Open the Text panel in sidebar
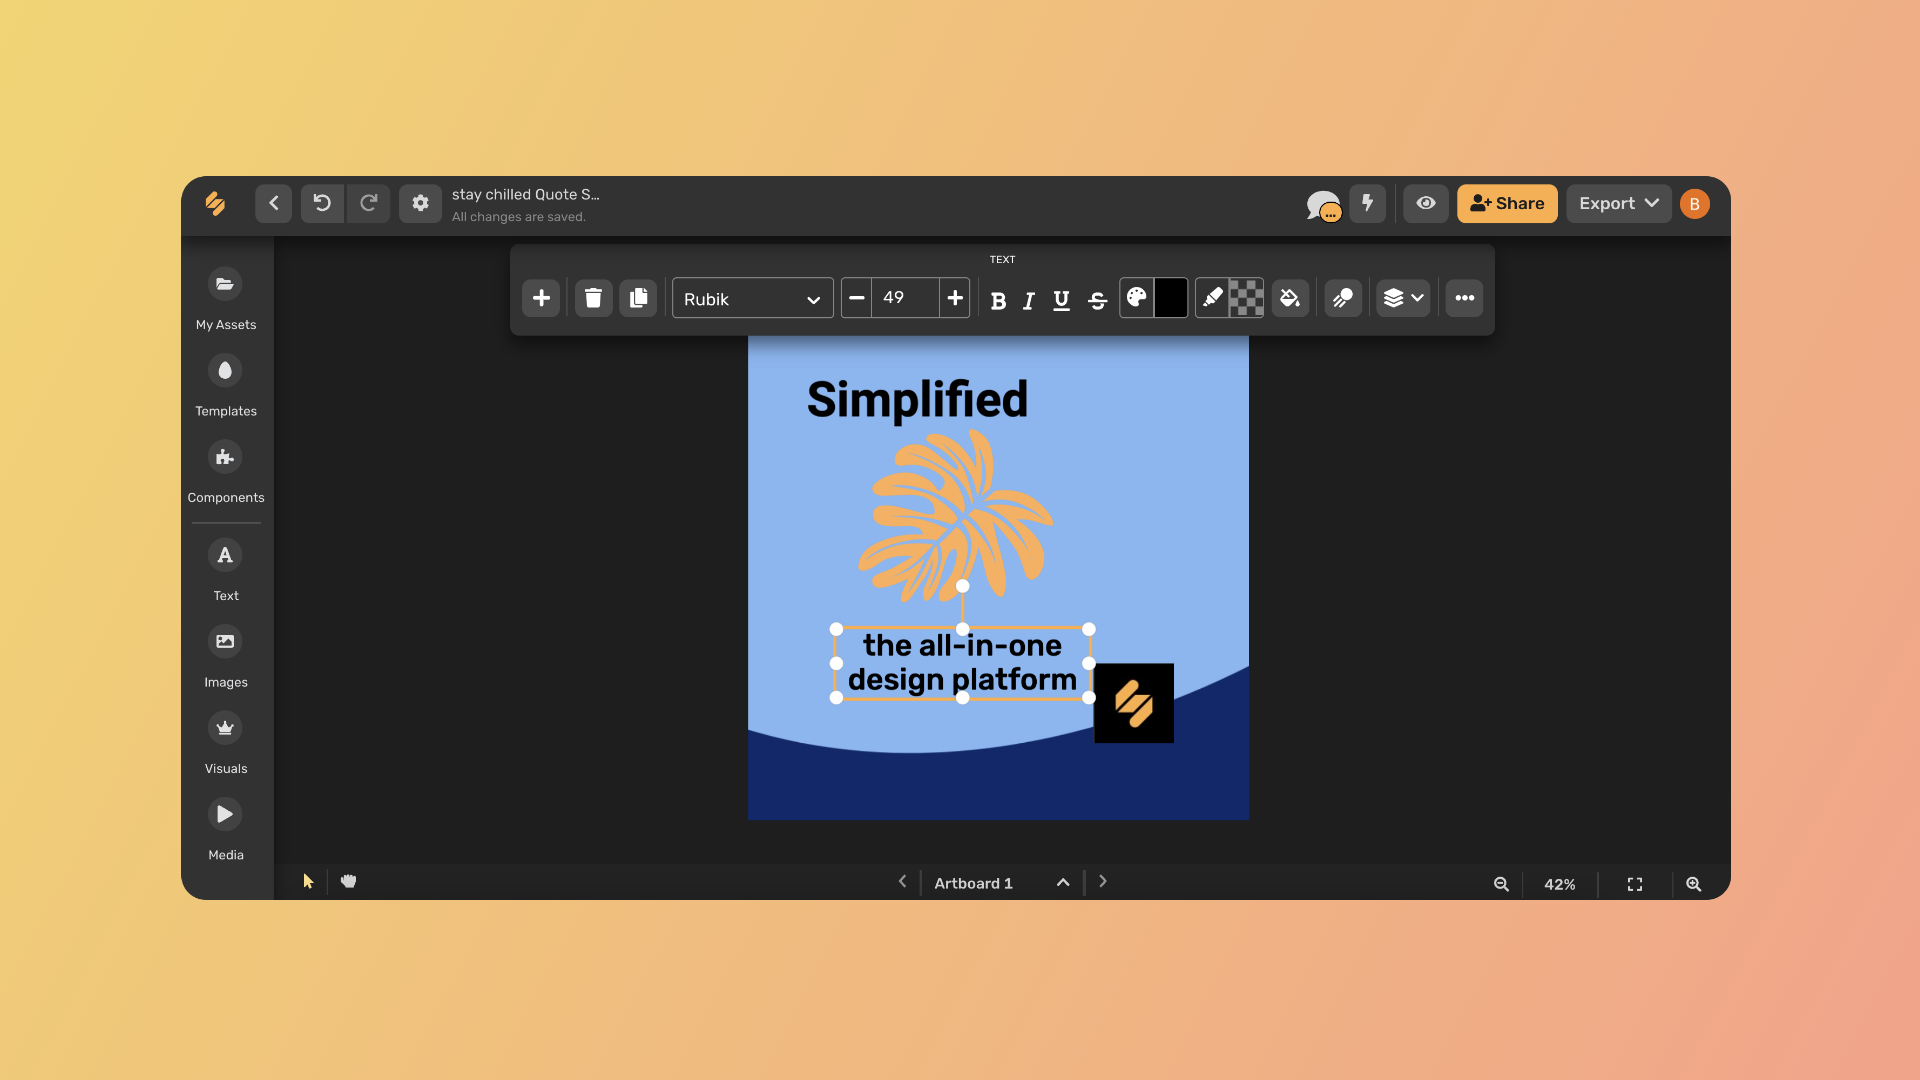 click(226, 570)
